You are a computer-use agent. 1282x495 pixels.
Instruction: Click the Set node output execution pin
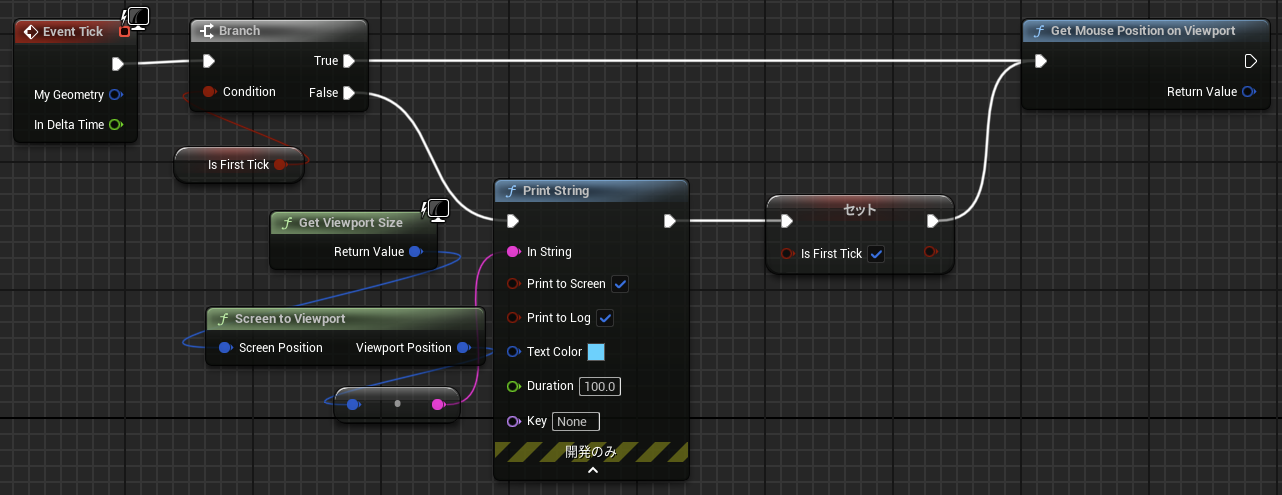[933, 221]
